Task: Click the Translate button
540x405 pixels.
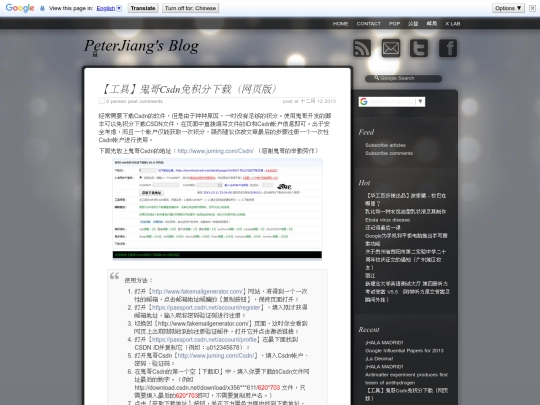Action: coord(143,8)
